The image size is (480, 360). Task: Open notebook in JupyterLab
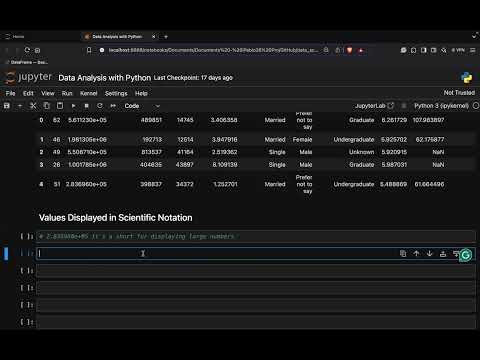(x=374, y=106)
